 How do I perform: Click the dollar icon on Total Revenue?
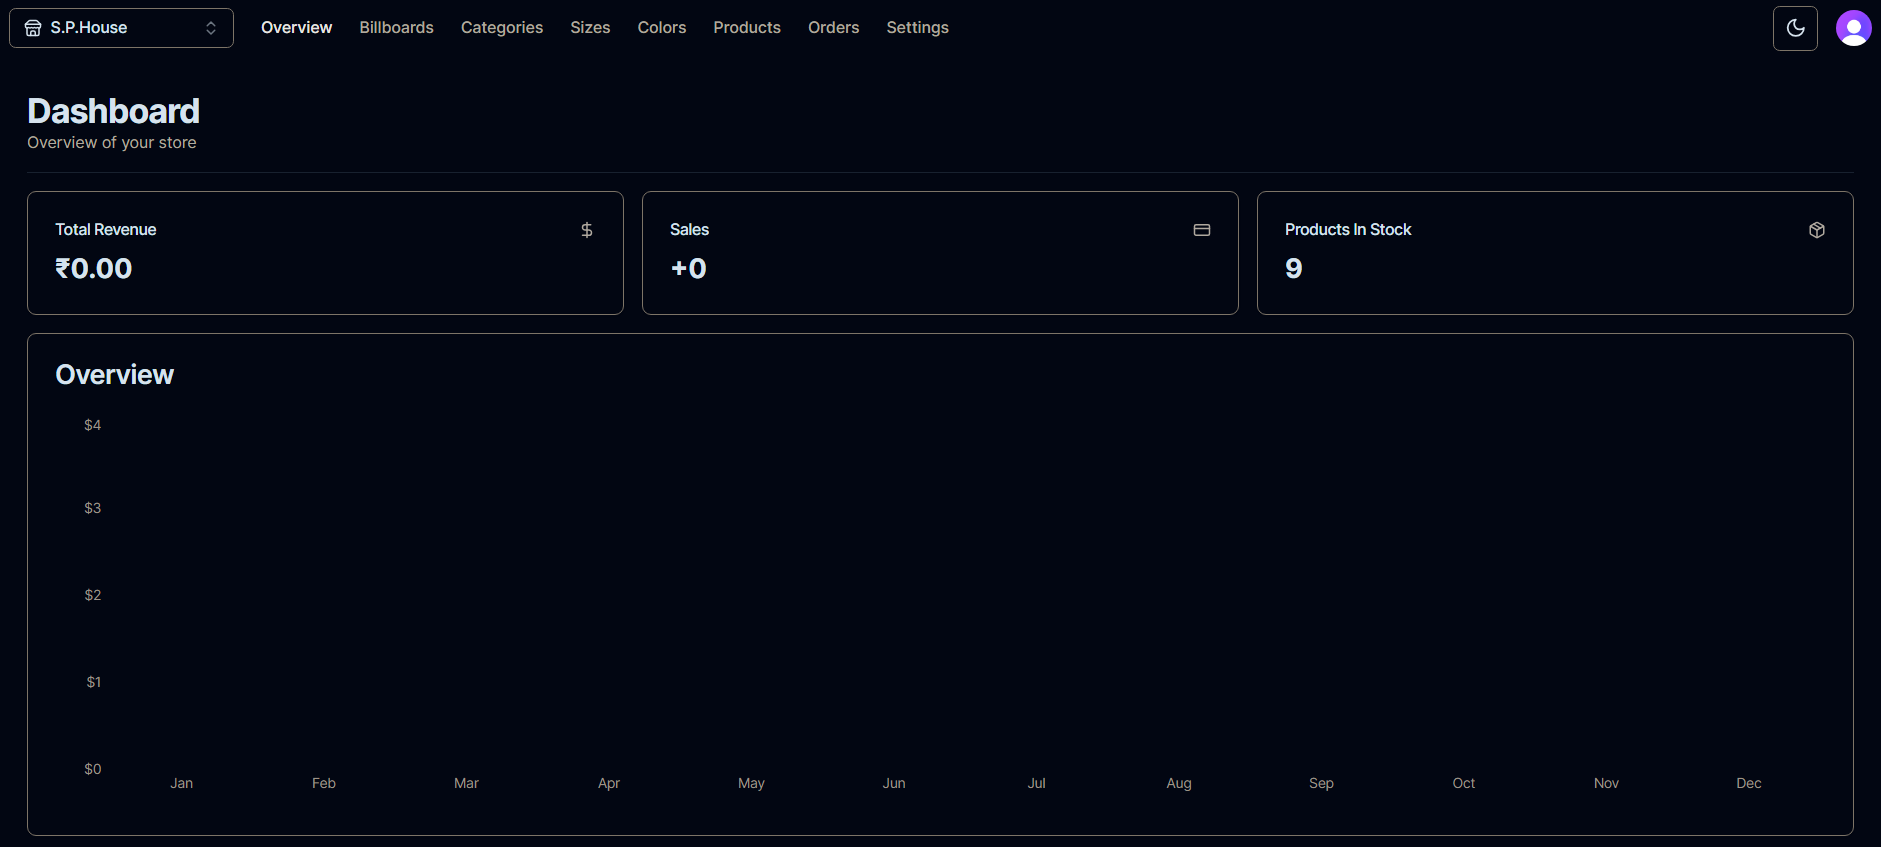pyautogui.click(x=587, y=230)
